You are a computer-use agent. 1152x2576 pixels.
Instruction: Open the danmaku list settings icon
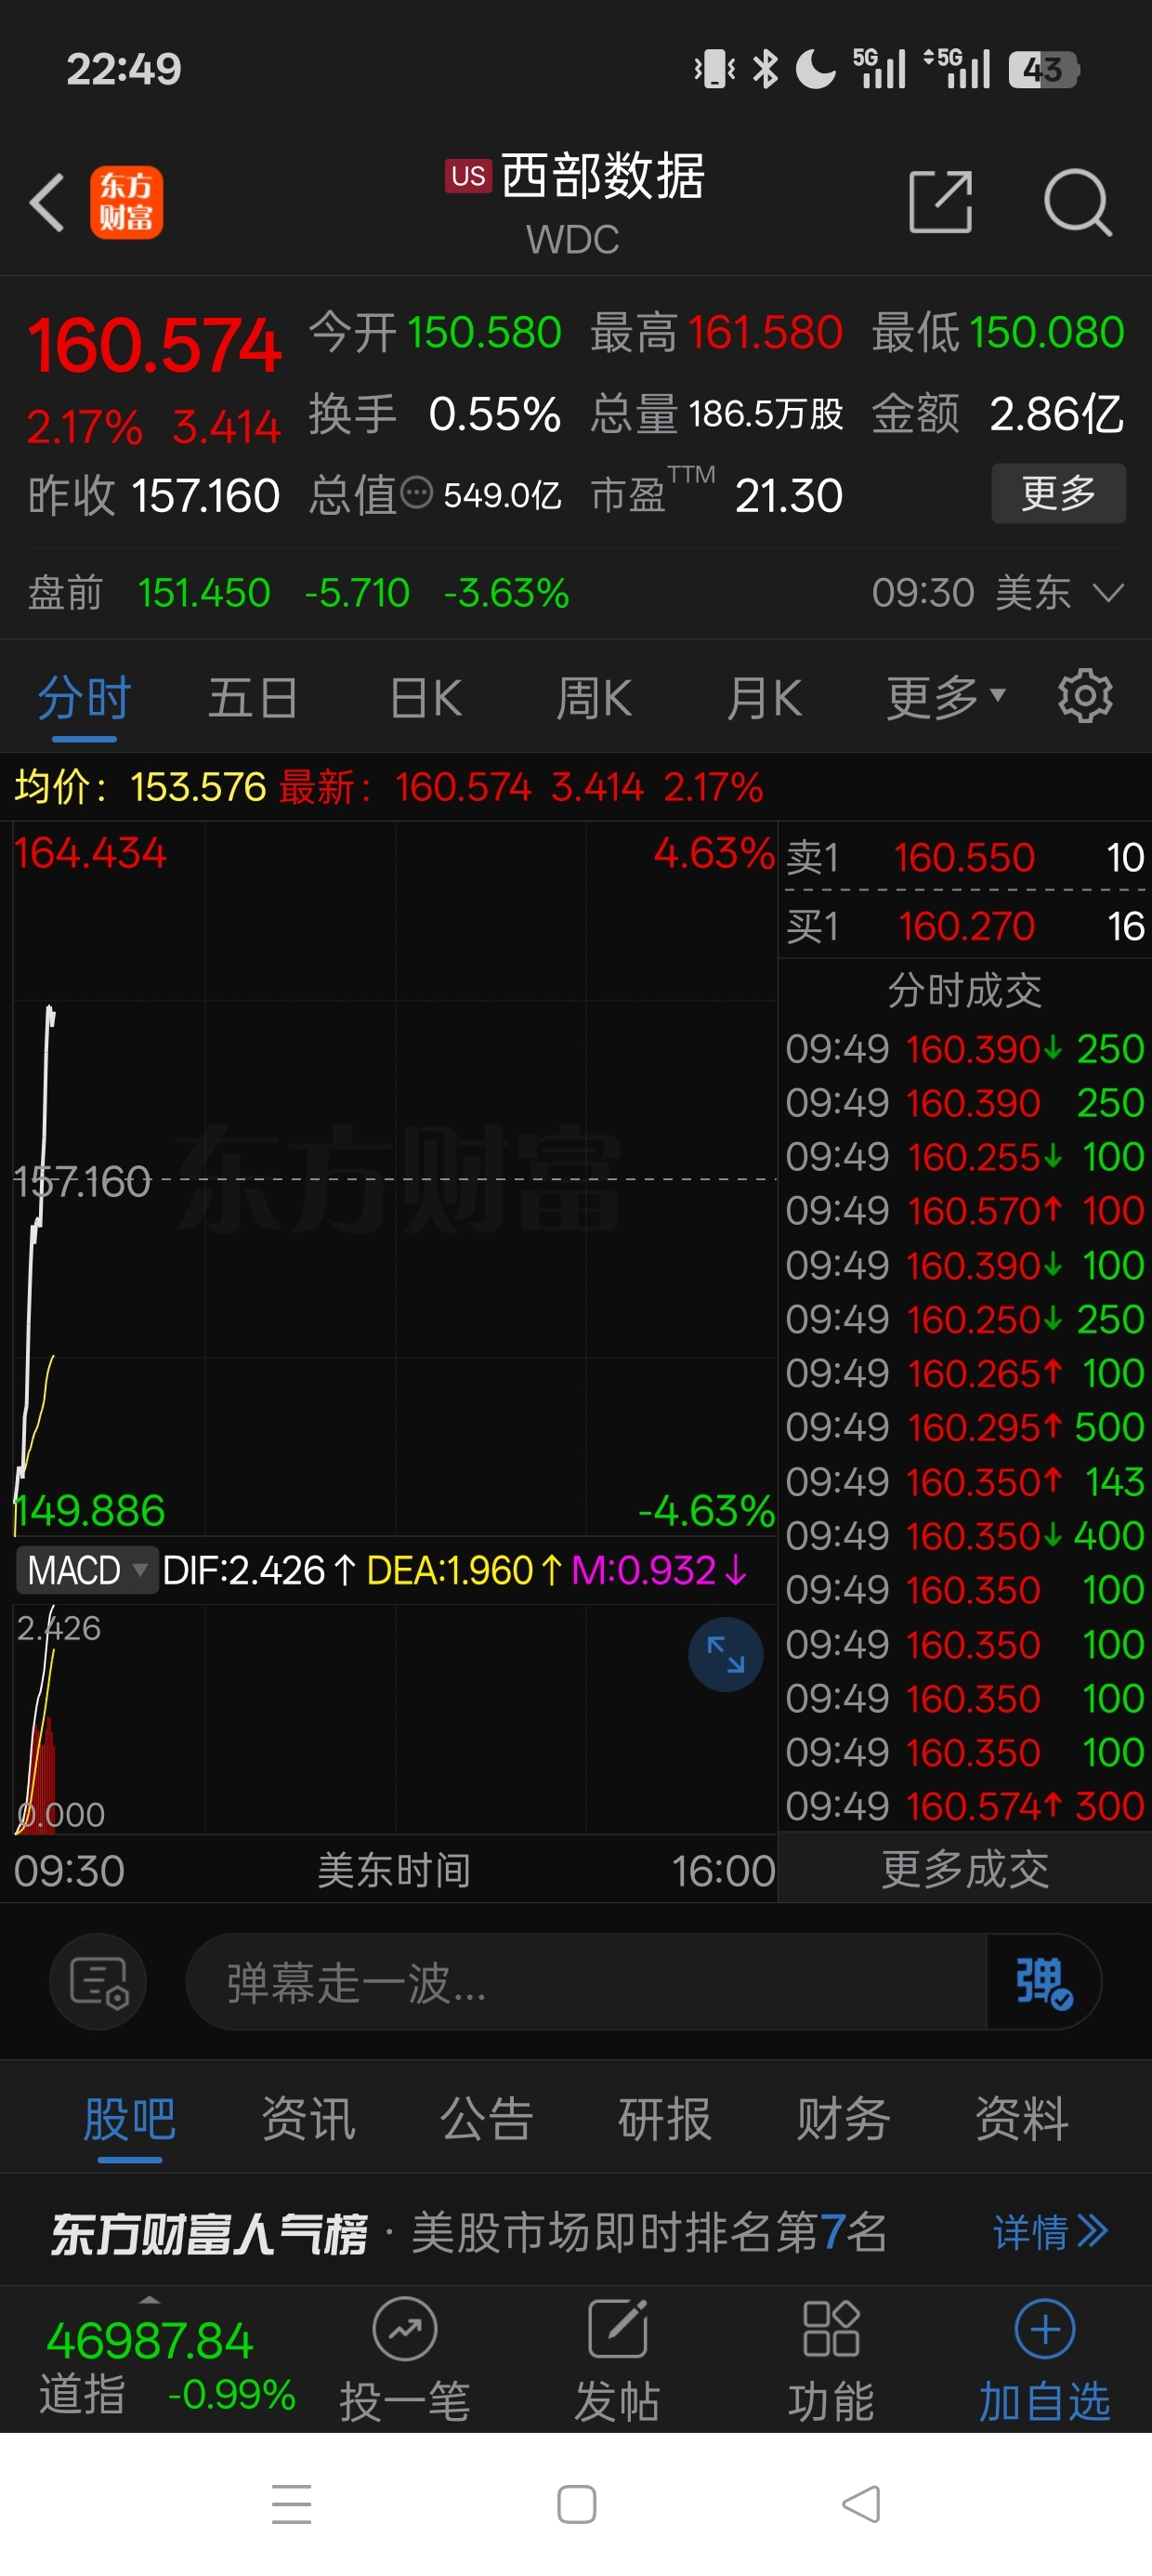98,1981
